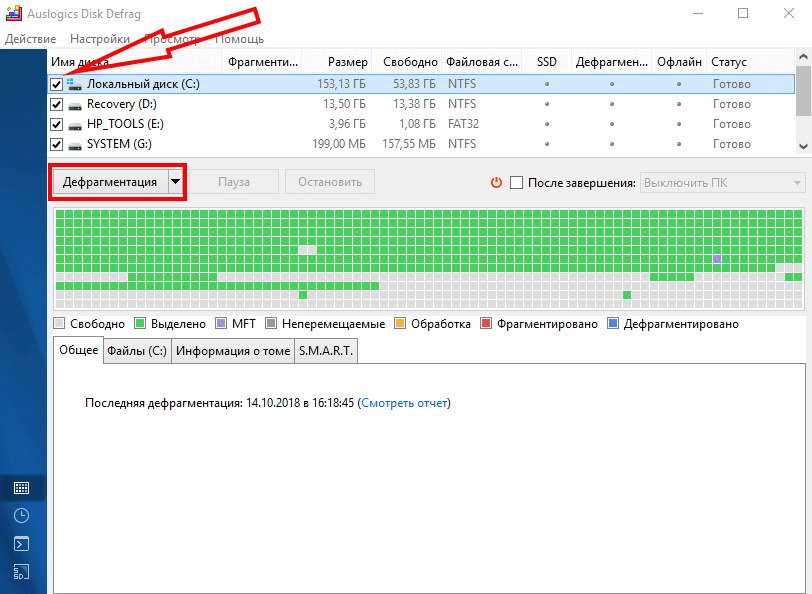
Task: Click the Auslogics Disk Defrag title bar icon
Action: point(14,14)
